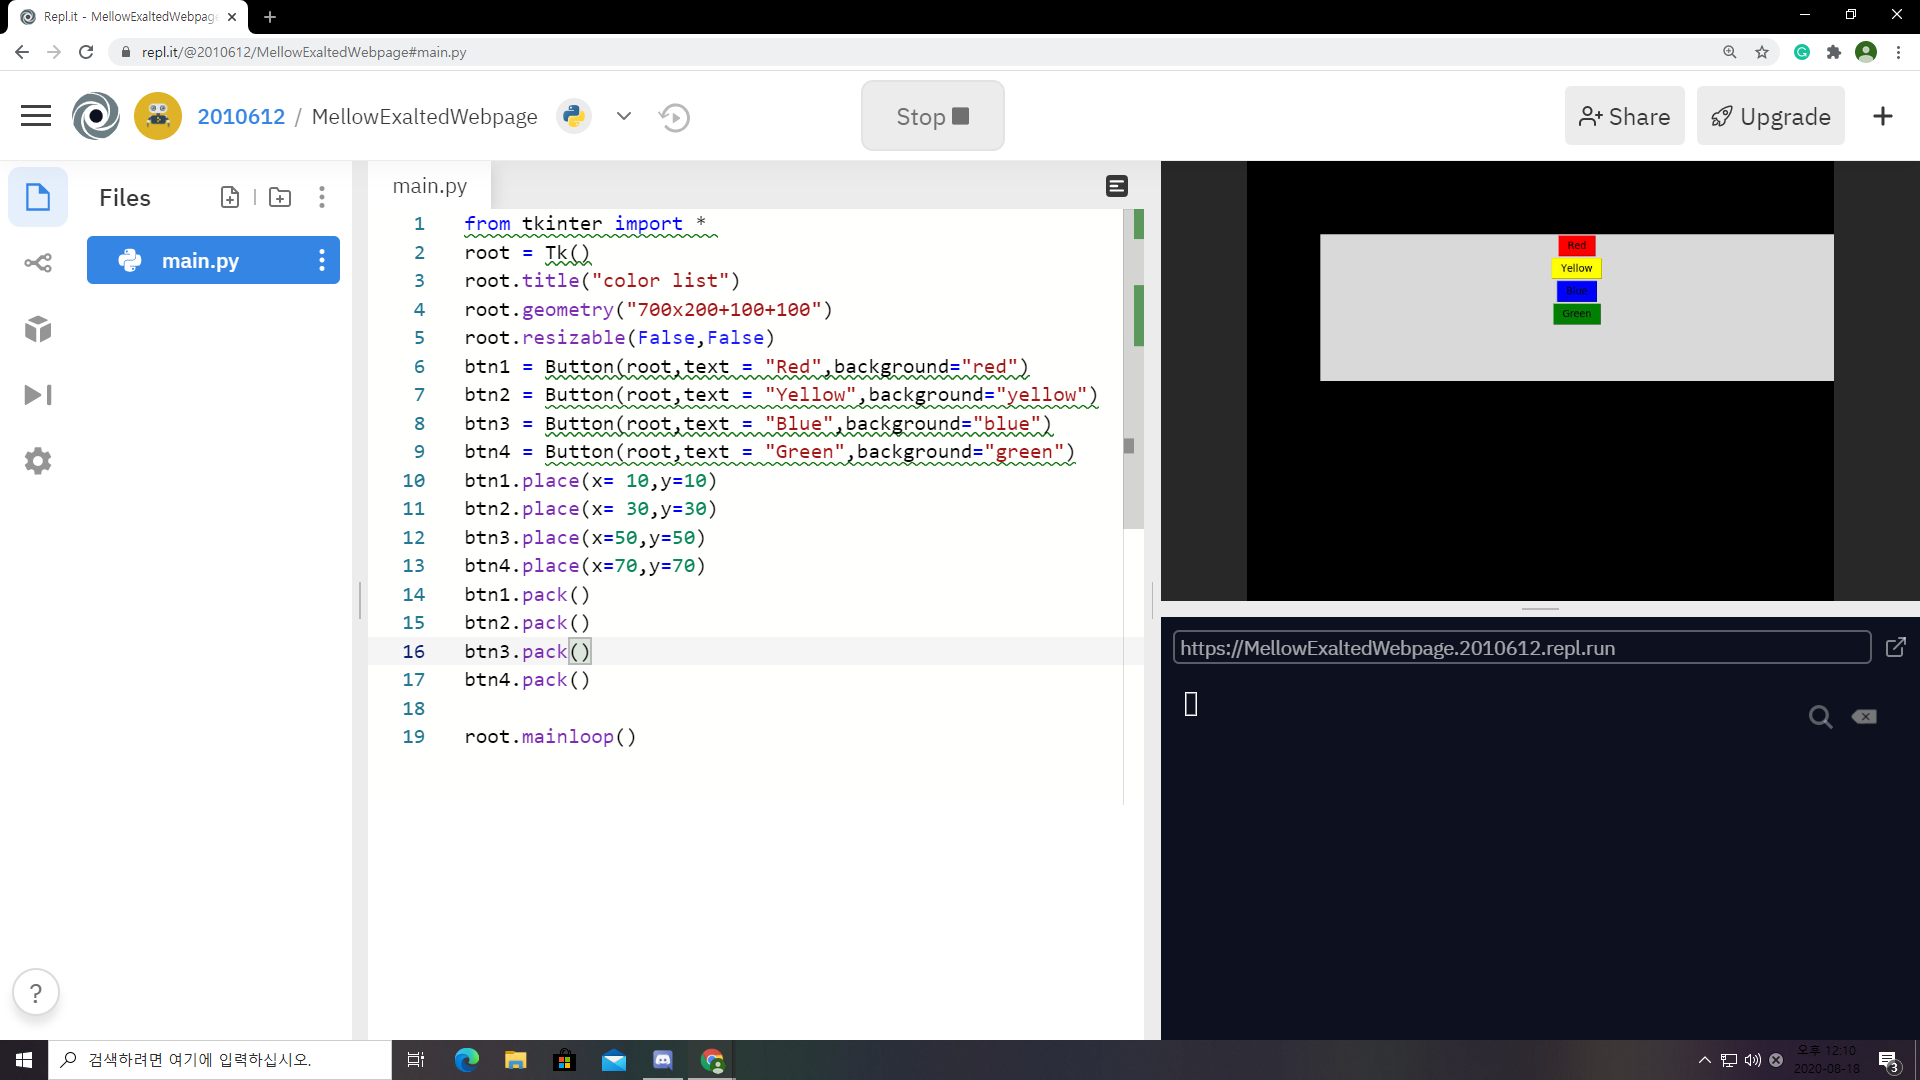Open the Version control sidebar icon
The width and height of the screenshot is (1920, 1080).
point(38,263)
